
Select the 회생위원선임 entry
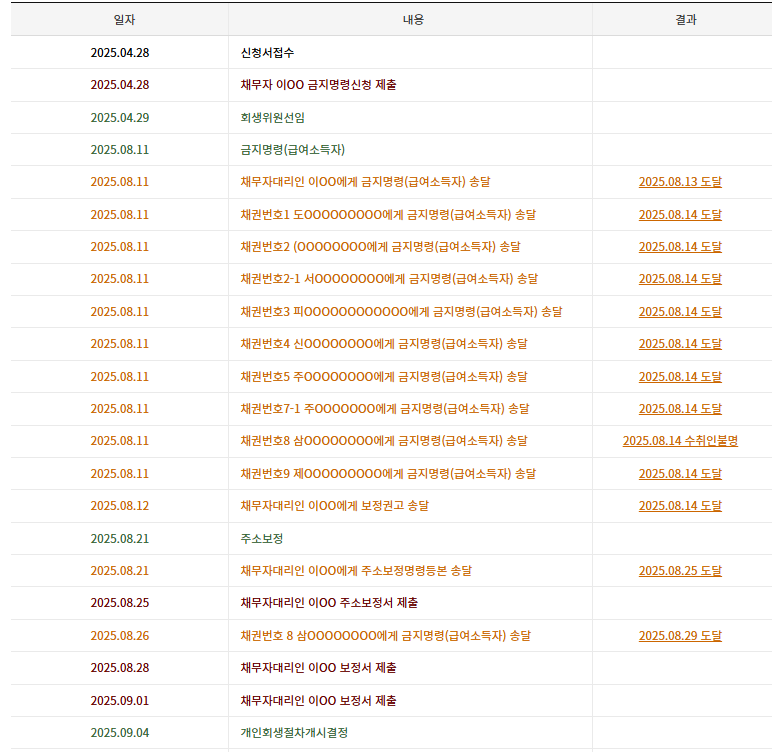coord(273,118)
